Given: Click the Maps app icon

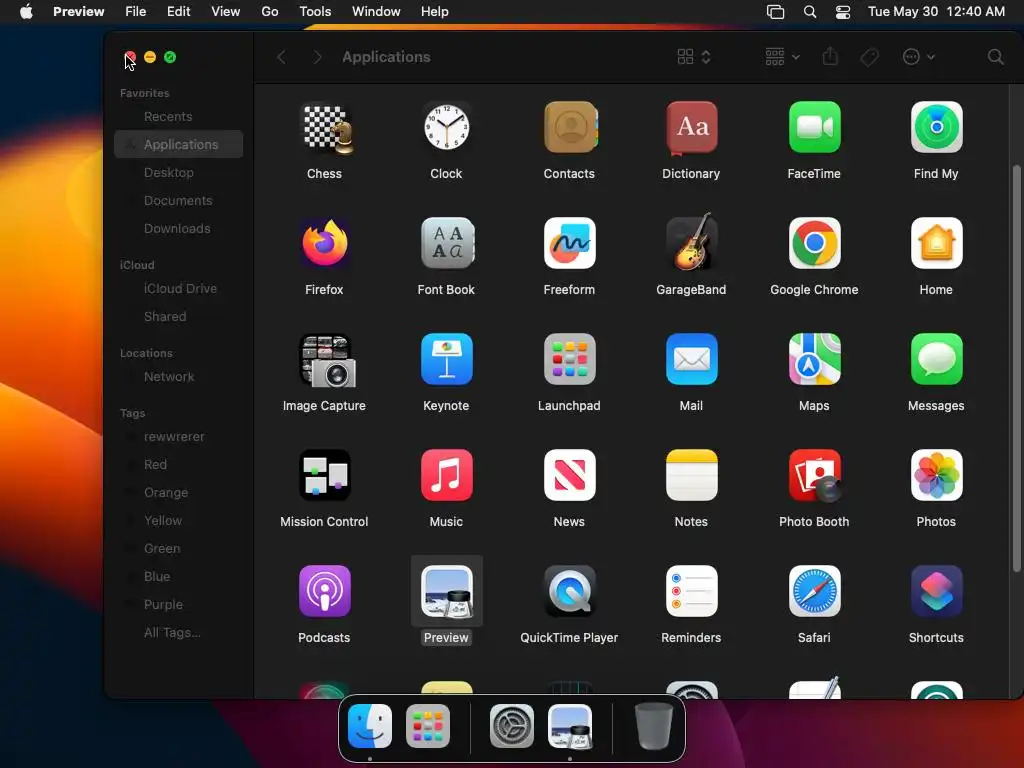Looking at the screenshot, I should coord(814,359).
